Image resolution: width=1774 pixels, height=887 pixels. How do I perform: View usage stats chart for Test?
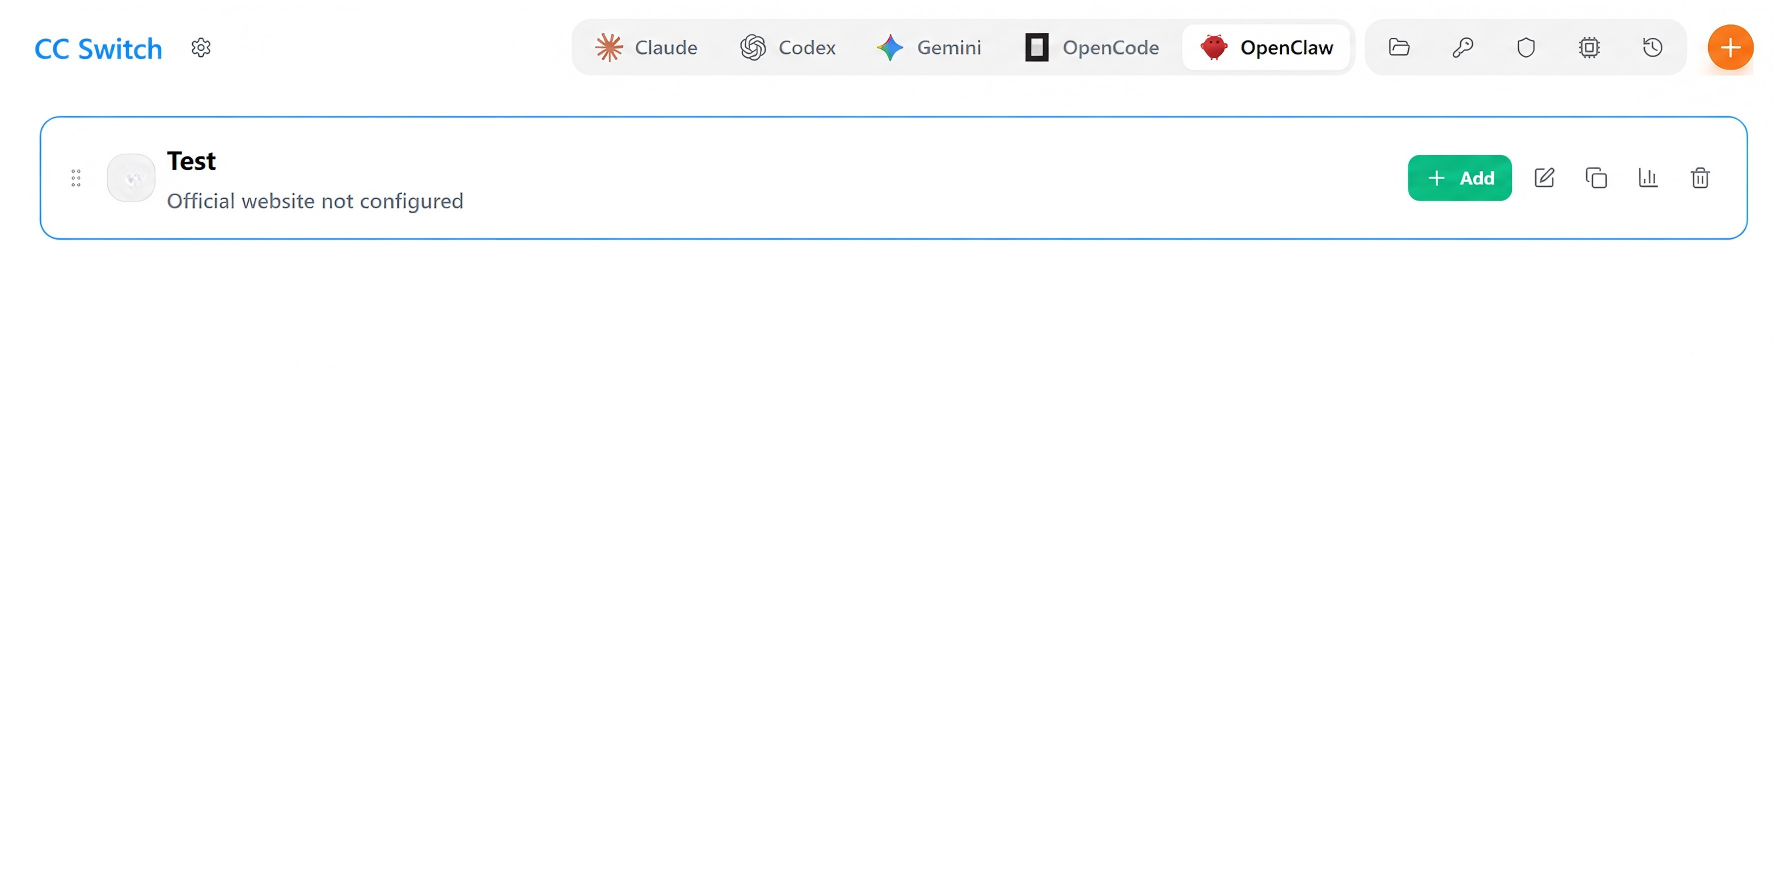click(x=1648, y=178)
